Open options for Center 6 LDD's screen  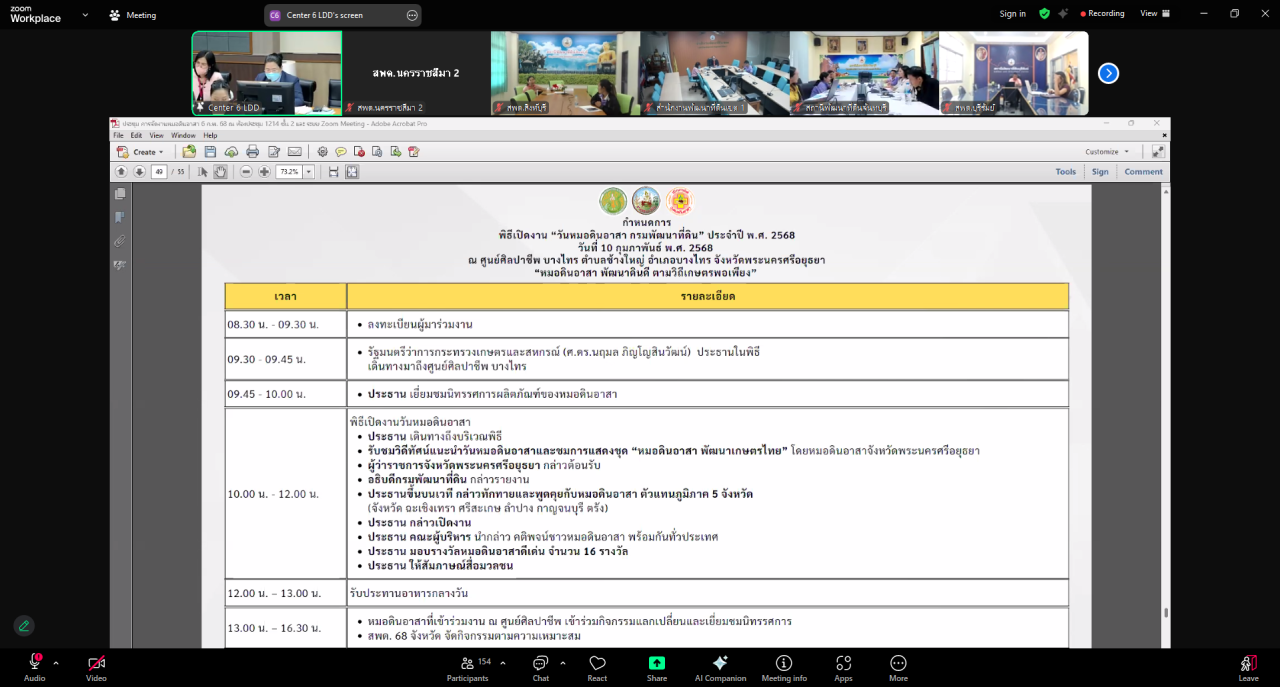(412, 15)
